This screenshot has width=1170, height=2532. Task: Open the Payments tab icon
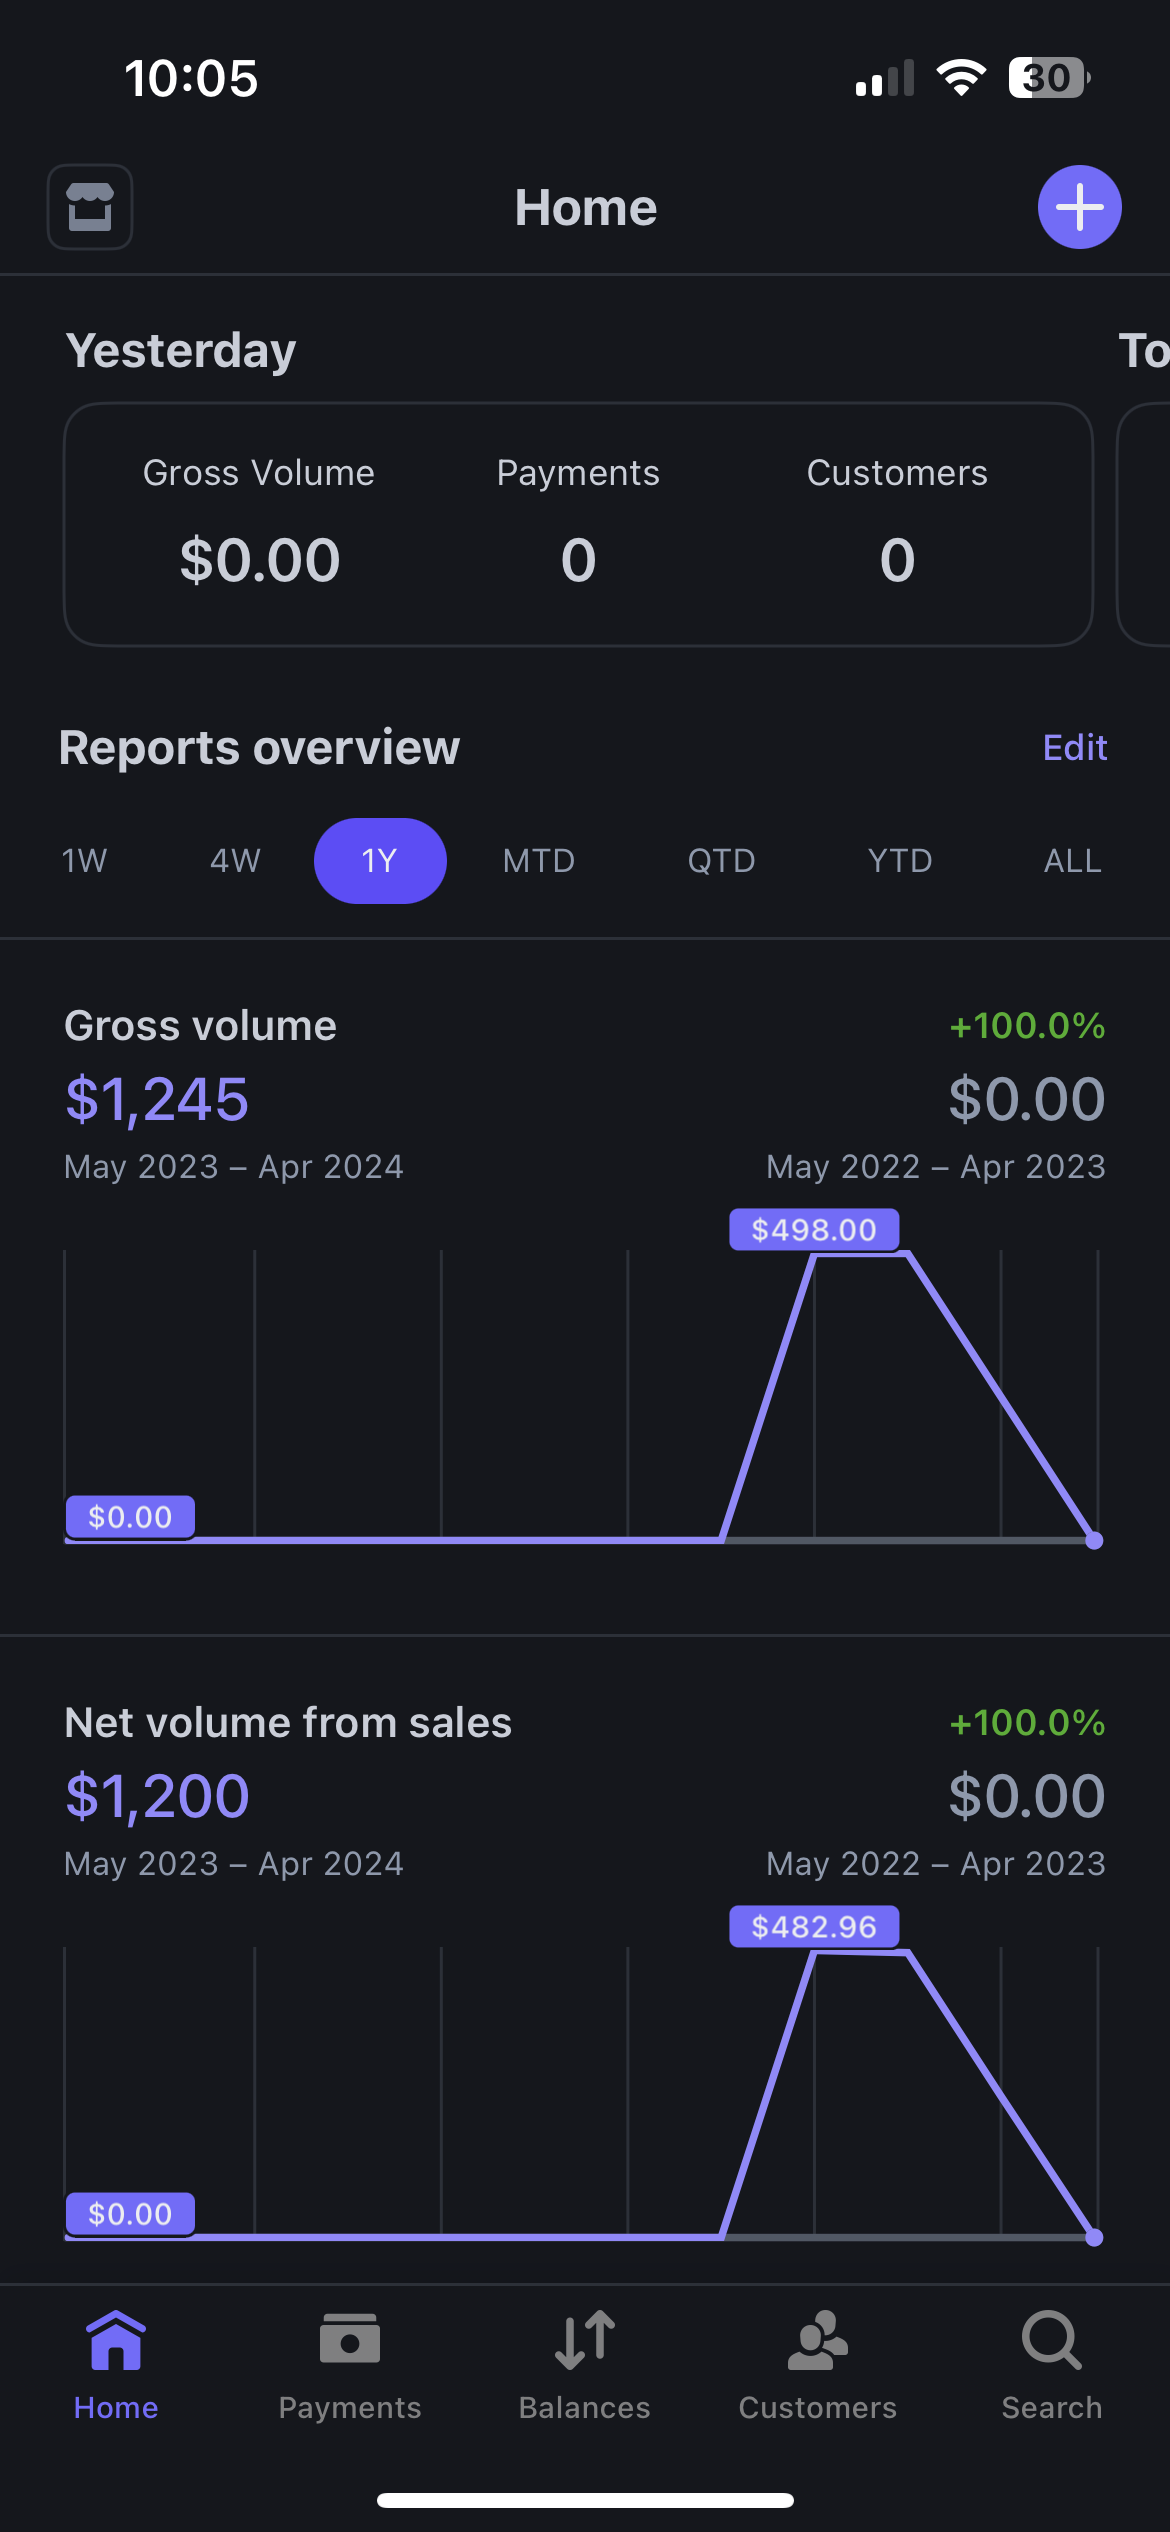(349, 2341)
